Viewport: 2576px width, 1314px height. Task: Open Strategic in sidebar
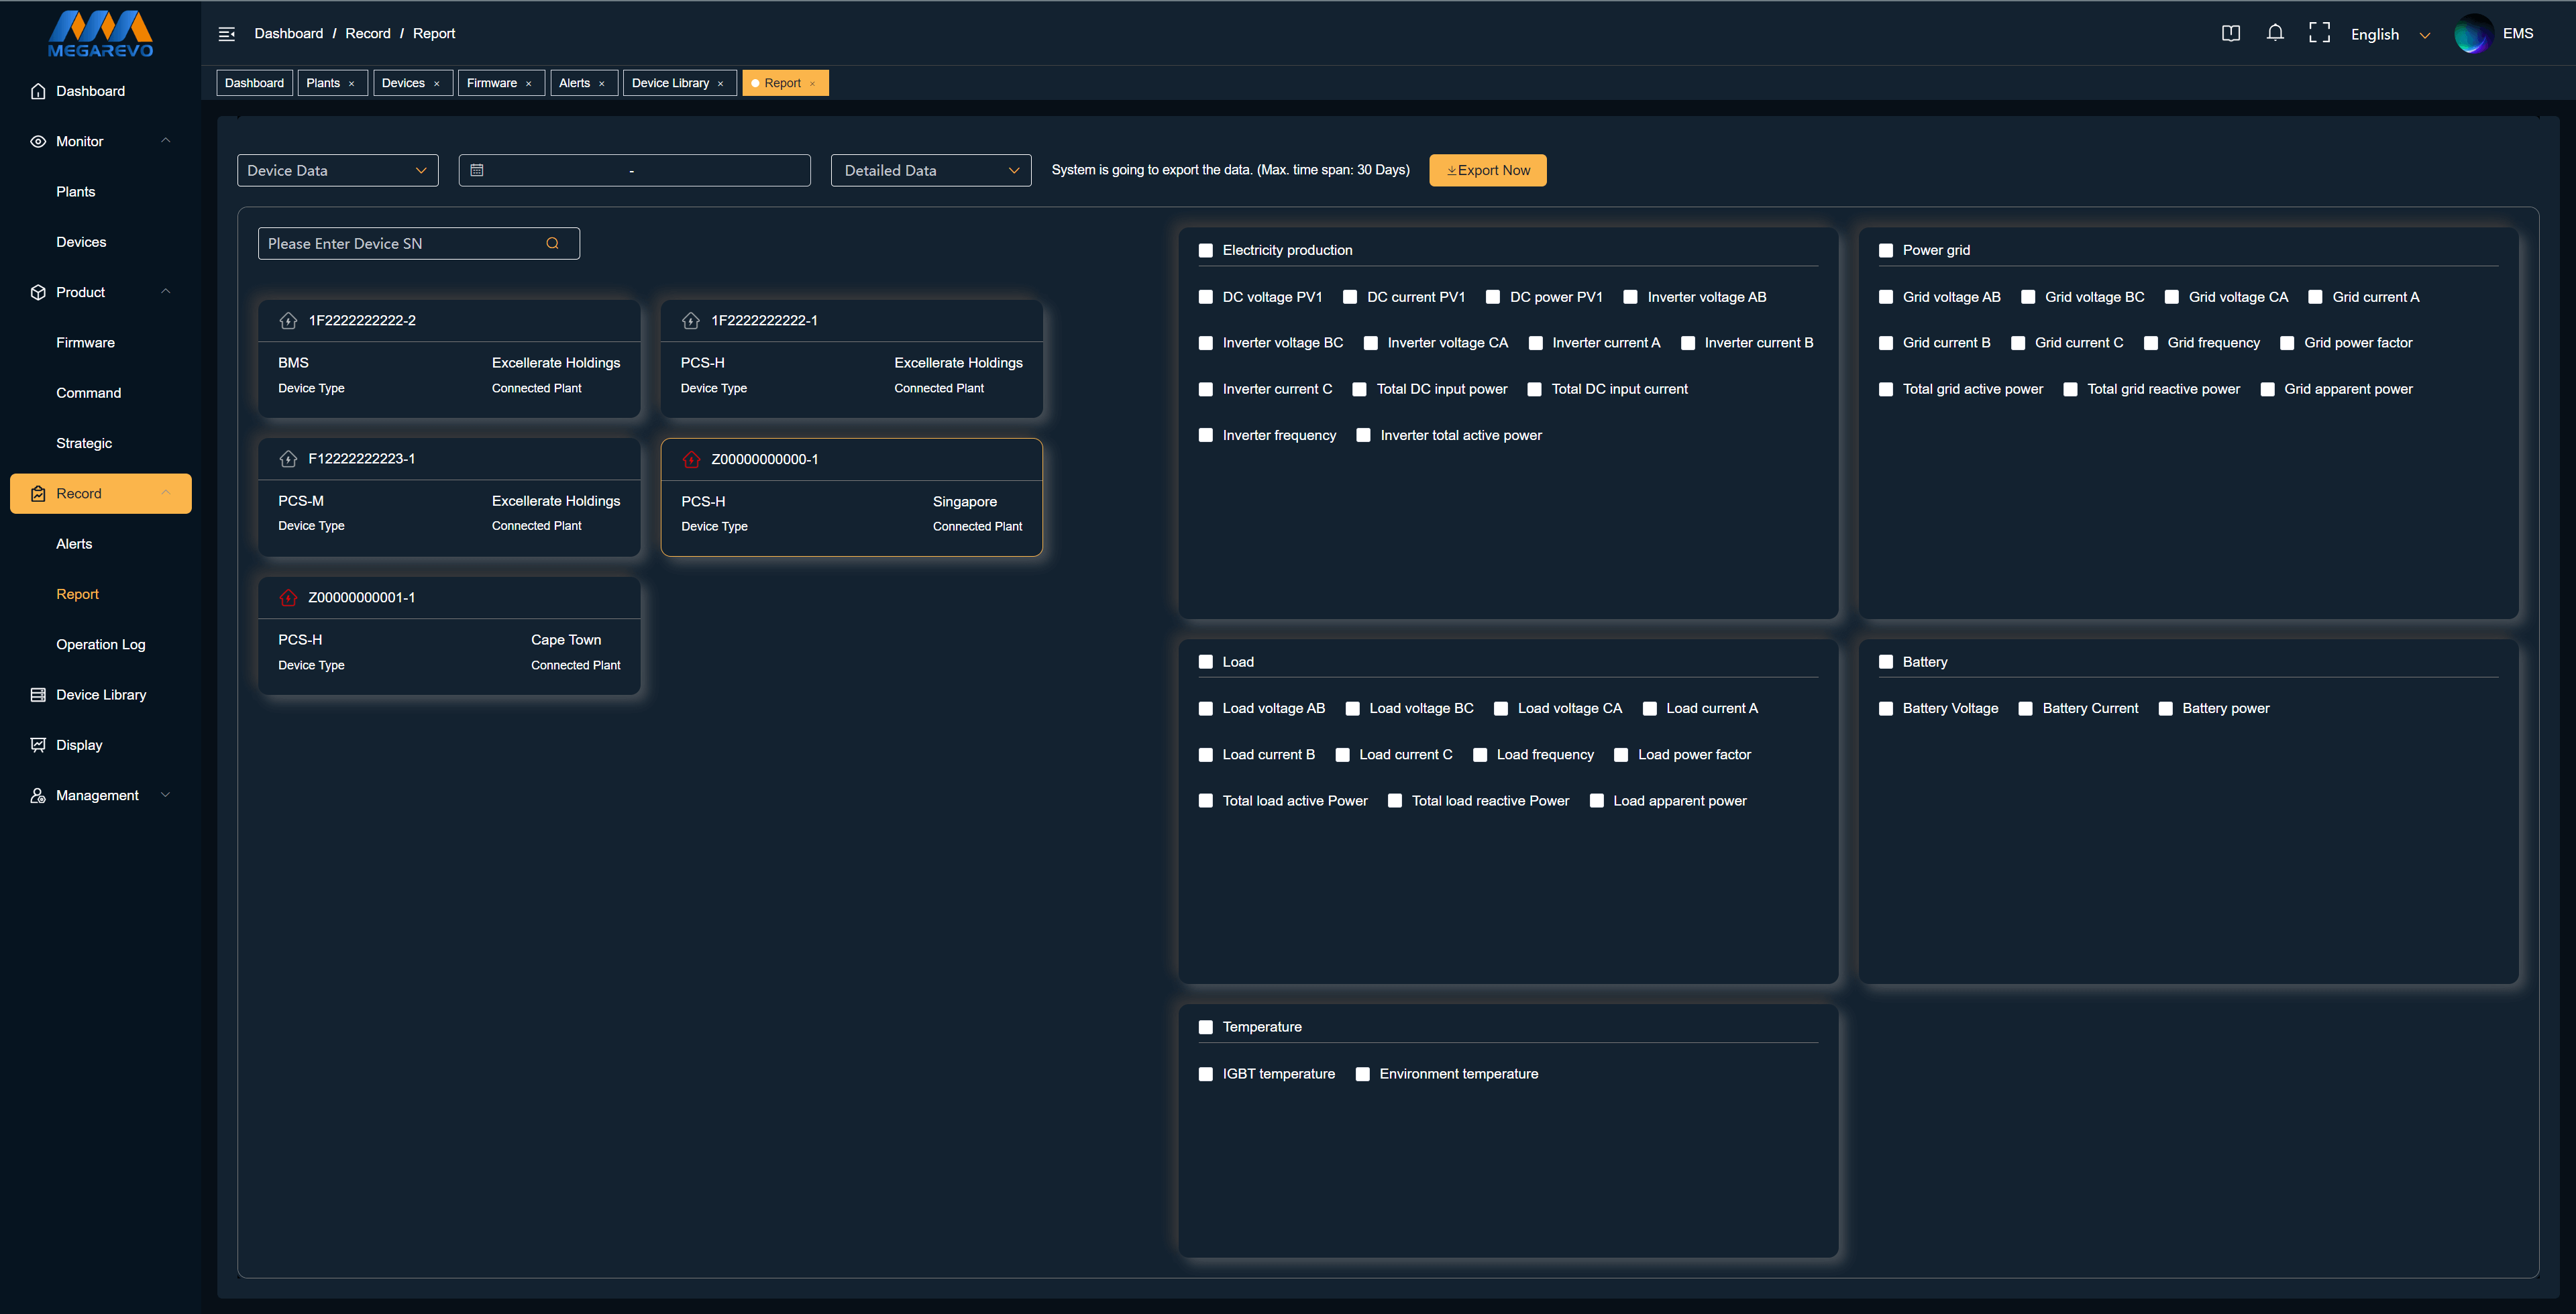click(84, 443)
